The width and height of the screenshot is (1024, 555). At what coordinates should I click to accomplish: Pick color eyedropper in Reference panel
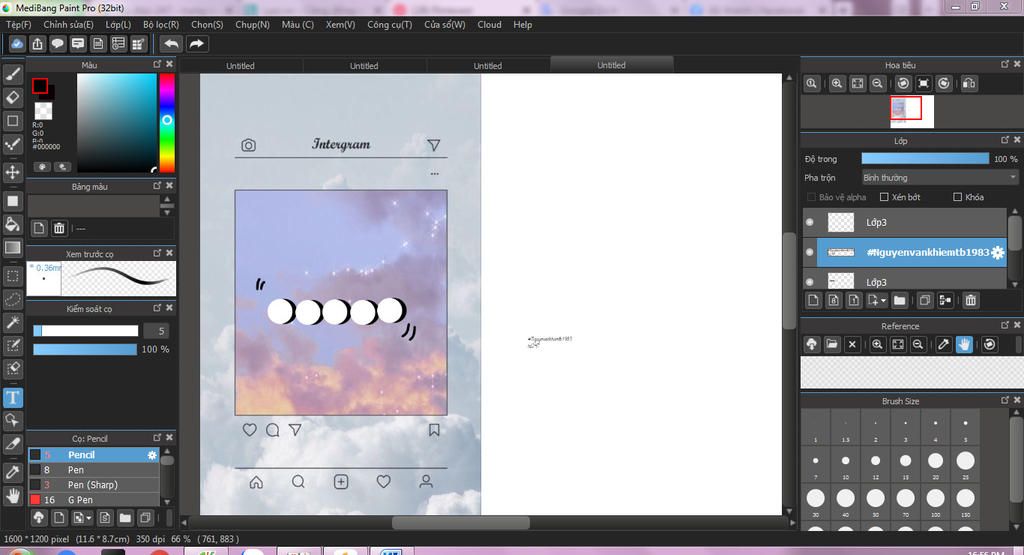pos(943,344)
